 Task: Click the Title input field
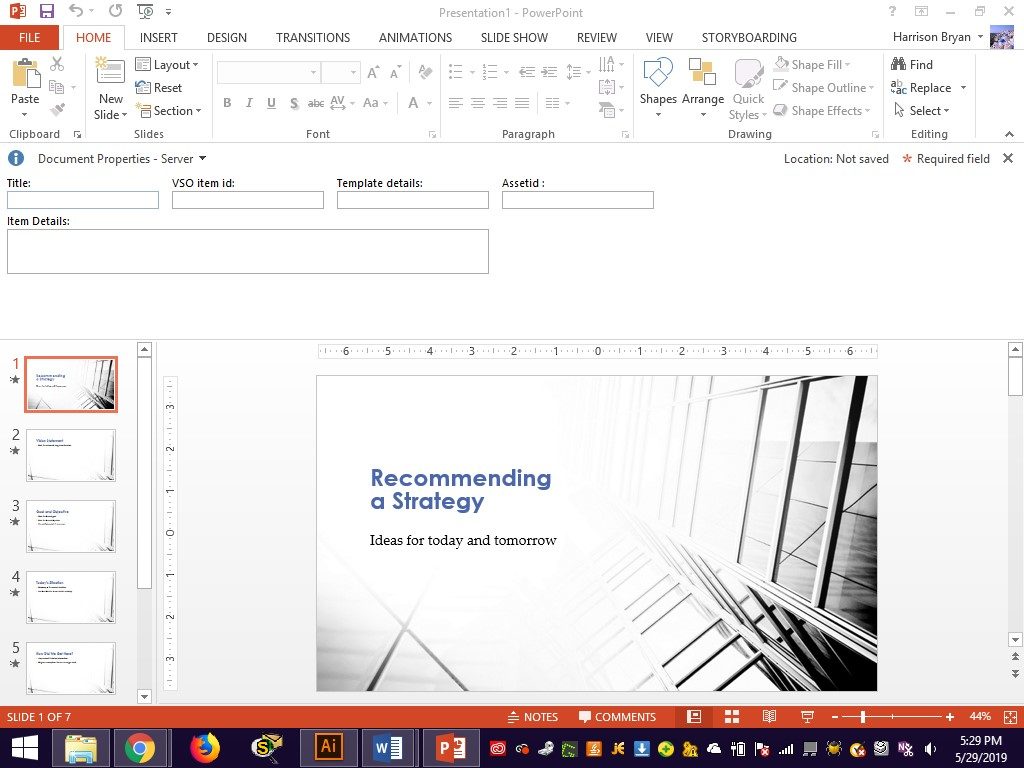pyautogui.click(x=83, y=200)
